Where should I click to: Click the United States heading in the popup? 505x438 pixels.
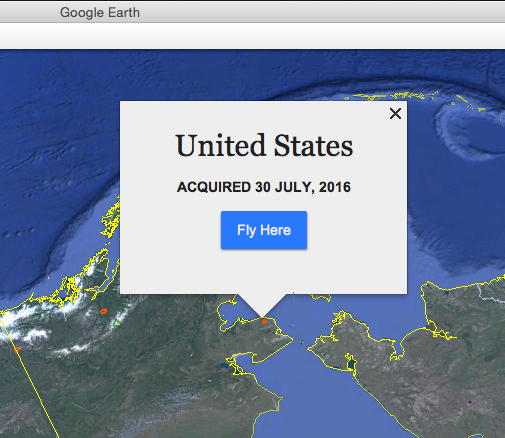[264, 145]
